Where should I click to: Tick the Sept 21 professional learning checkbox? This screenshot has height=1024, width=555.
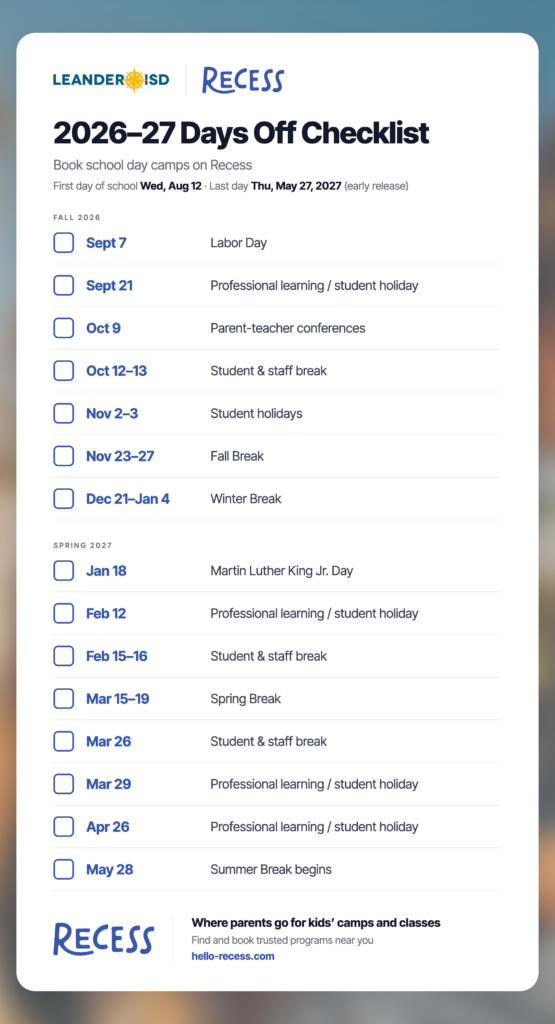click(63, 285)
